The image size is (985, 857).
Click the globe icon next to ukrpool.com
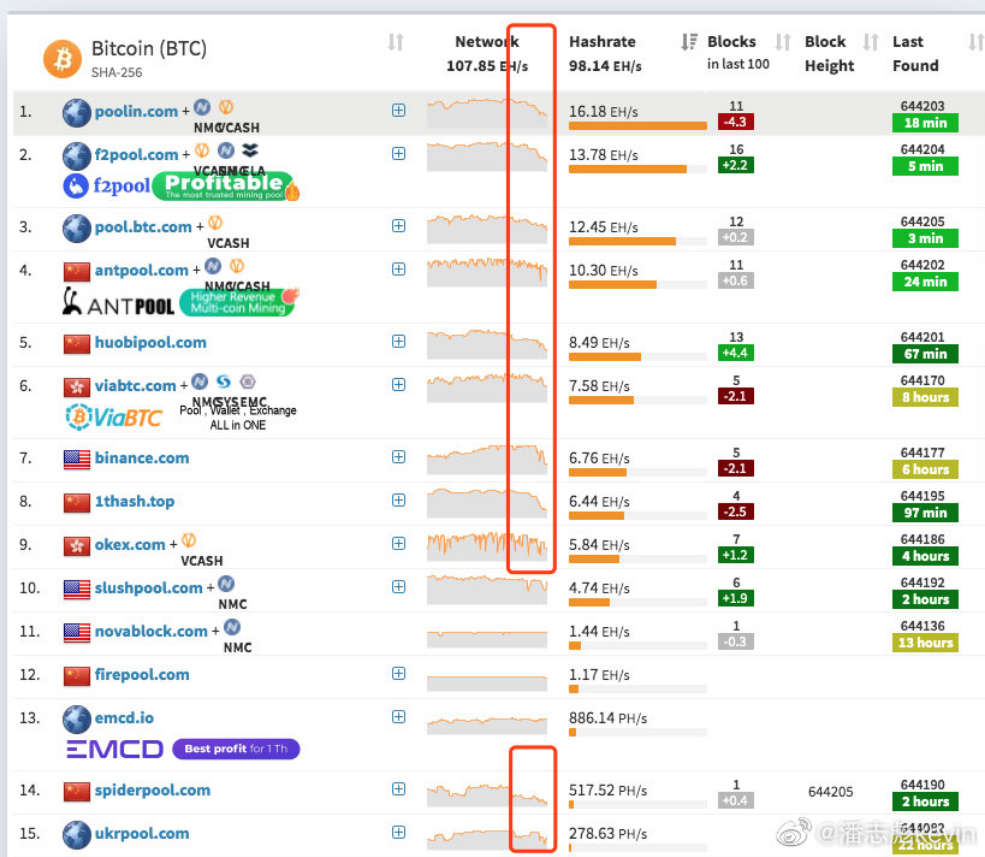coord(77,835)
